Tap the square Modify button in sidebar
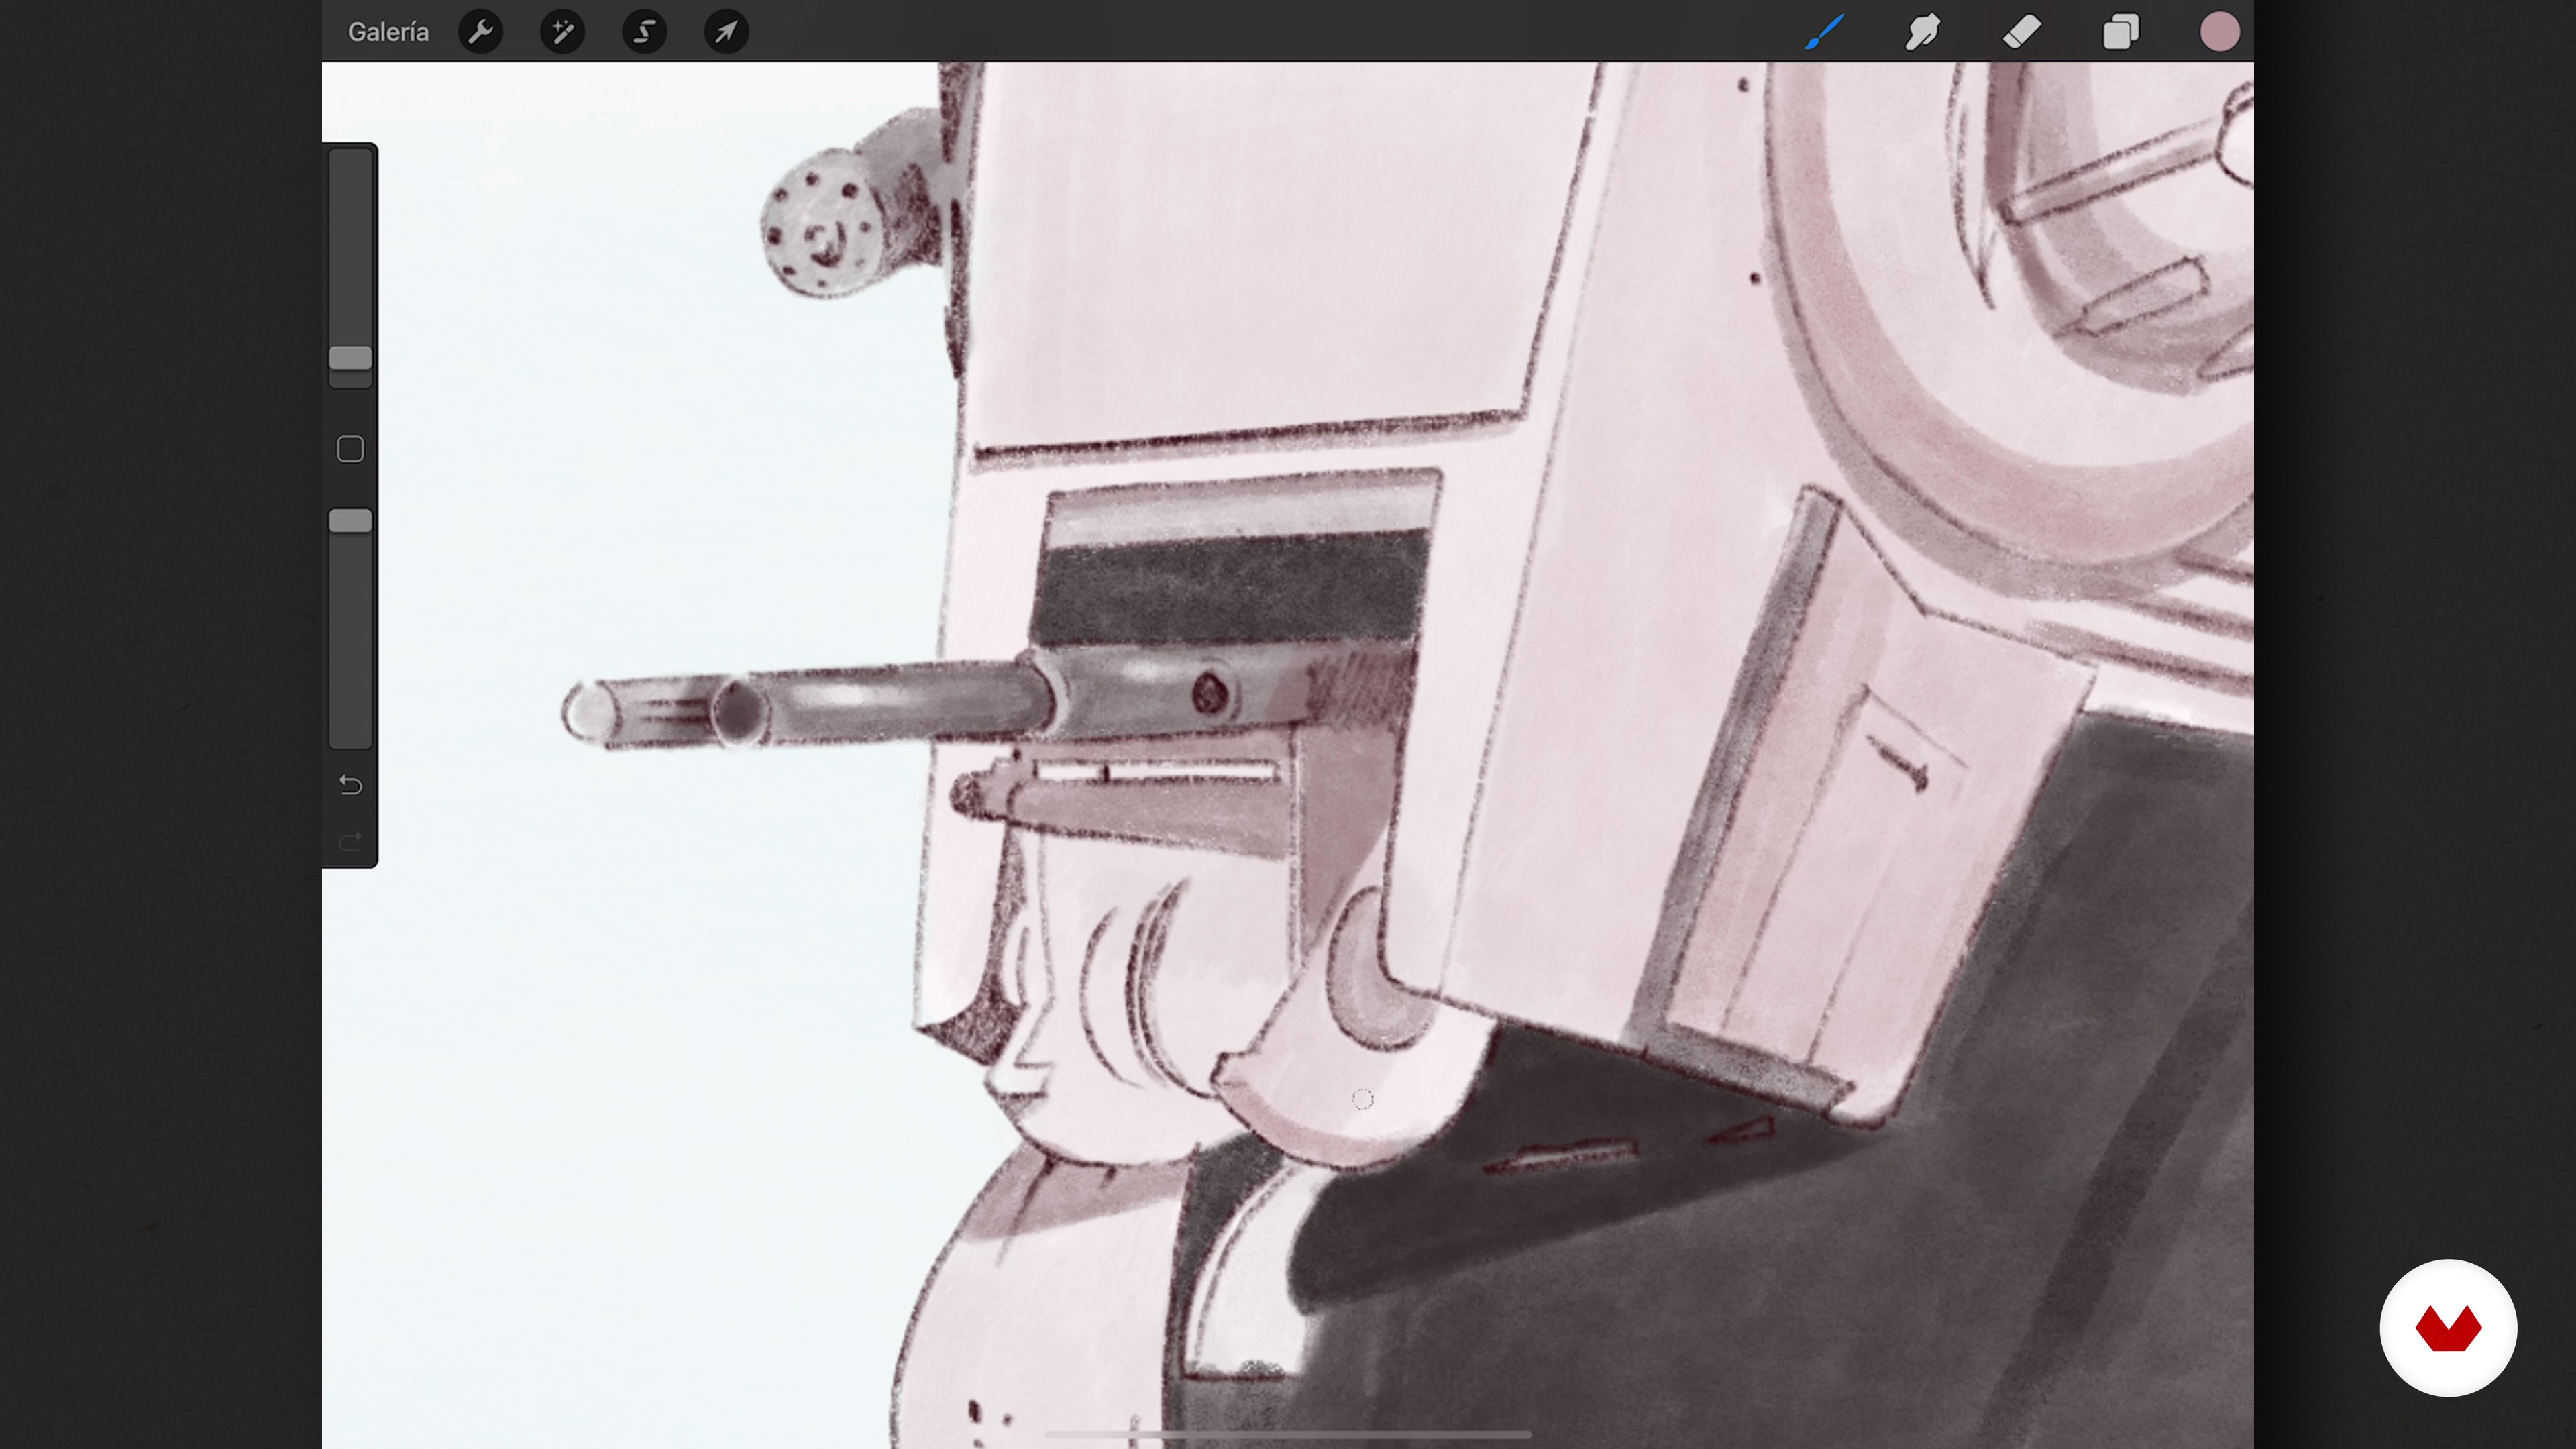 pyautogui.click(x=350, y=449)
